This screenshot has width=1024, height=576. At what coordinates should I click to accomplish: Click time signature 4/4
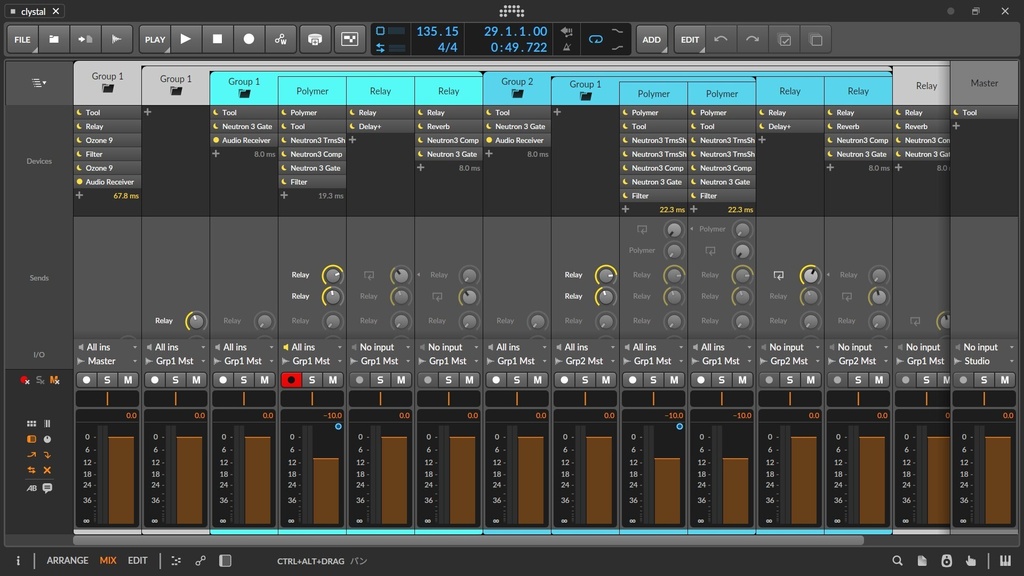tap(447, 48)
